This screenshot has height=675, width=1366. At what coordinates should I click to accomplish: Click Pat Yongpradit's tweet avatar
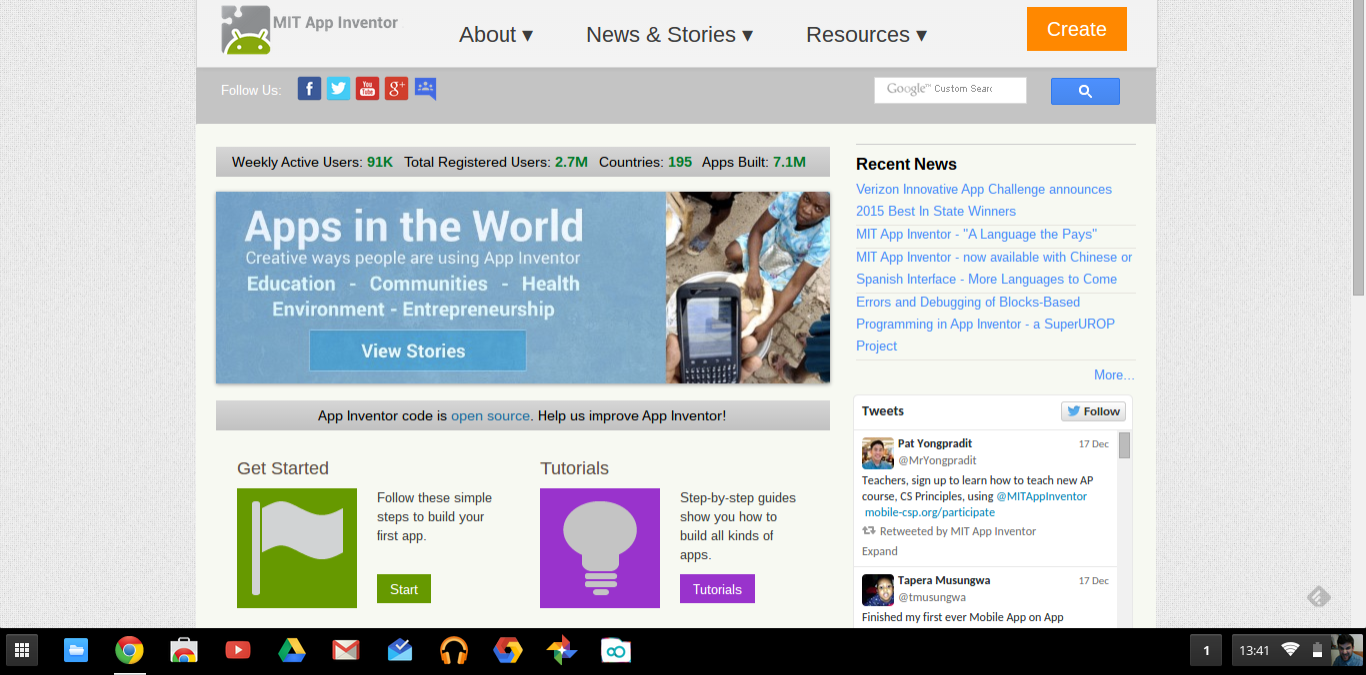(878, 453)
